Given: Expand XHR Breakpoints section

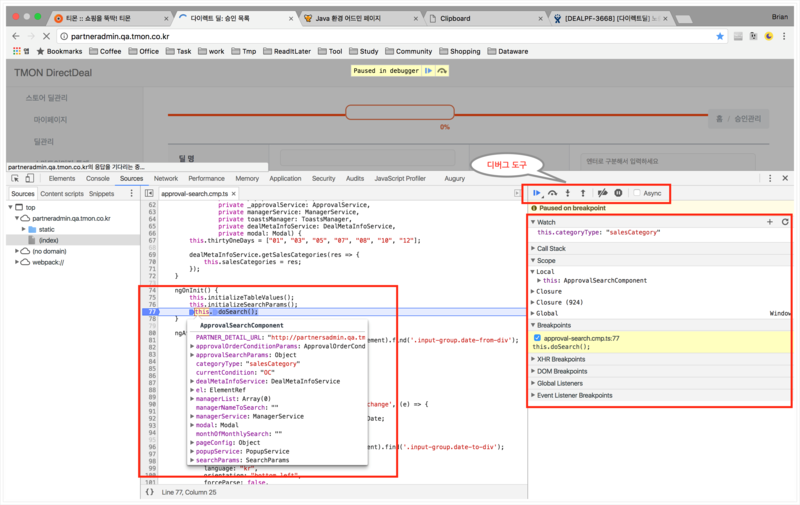Looking at the screenshot, I should click(533, 359).
